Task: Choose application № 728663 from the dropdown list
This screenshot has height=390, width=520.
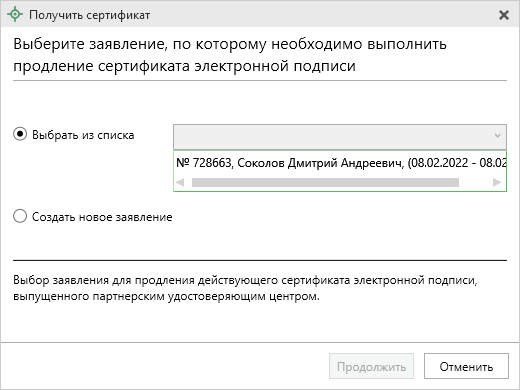Action: pyautogui.click(x=340, y=163)
